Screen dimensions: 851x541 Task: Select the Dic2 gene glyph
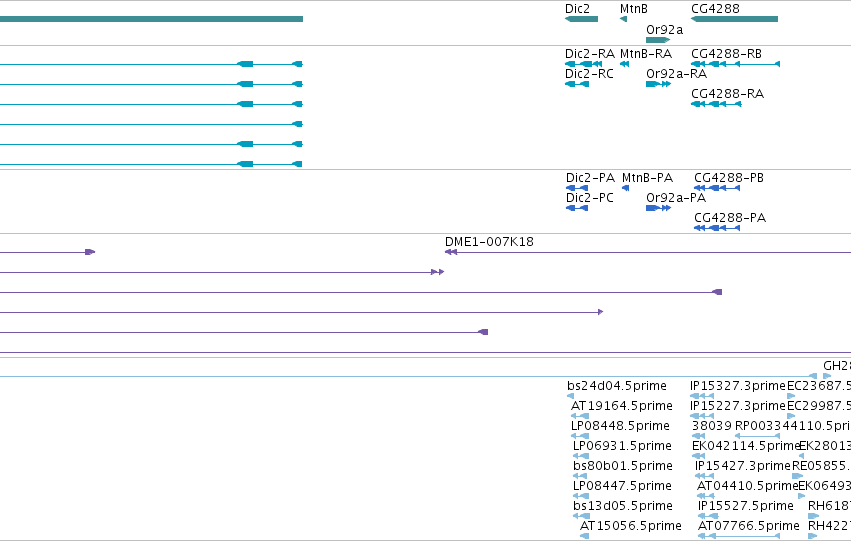581,19
